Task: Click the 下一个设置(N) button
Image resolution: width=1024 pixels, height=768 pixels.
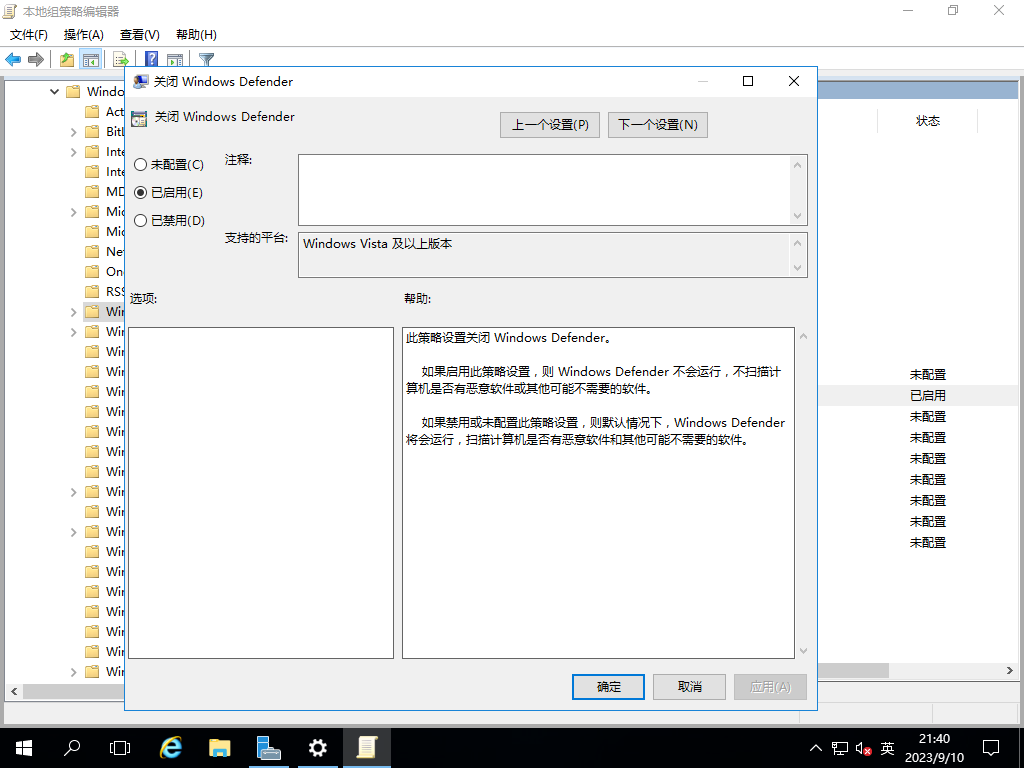Action: (x=658, y=125)
